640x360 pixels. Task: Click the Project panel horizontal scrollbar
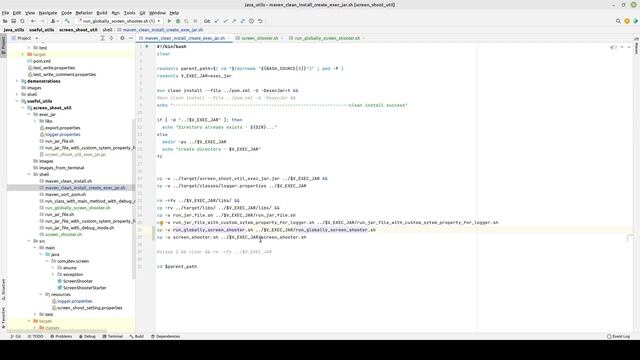point(57,331)
